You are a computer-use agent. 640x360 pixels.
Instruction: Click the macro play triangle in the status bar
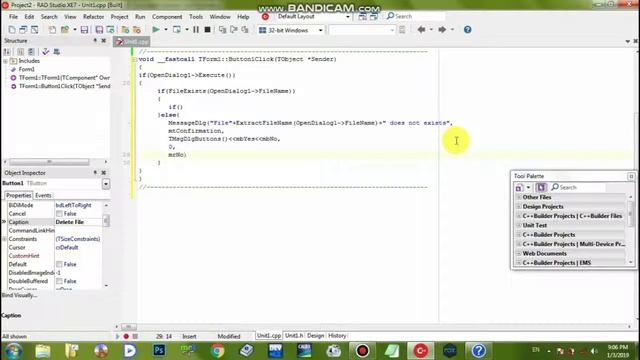click(118, 336)
